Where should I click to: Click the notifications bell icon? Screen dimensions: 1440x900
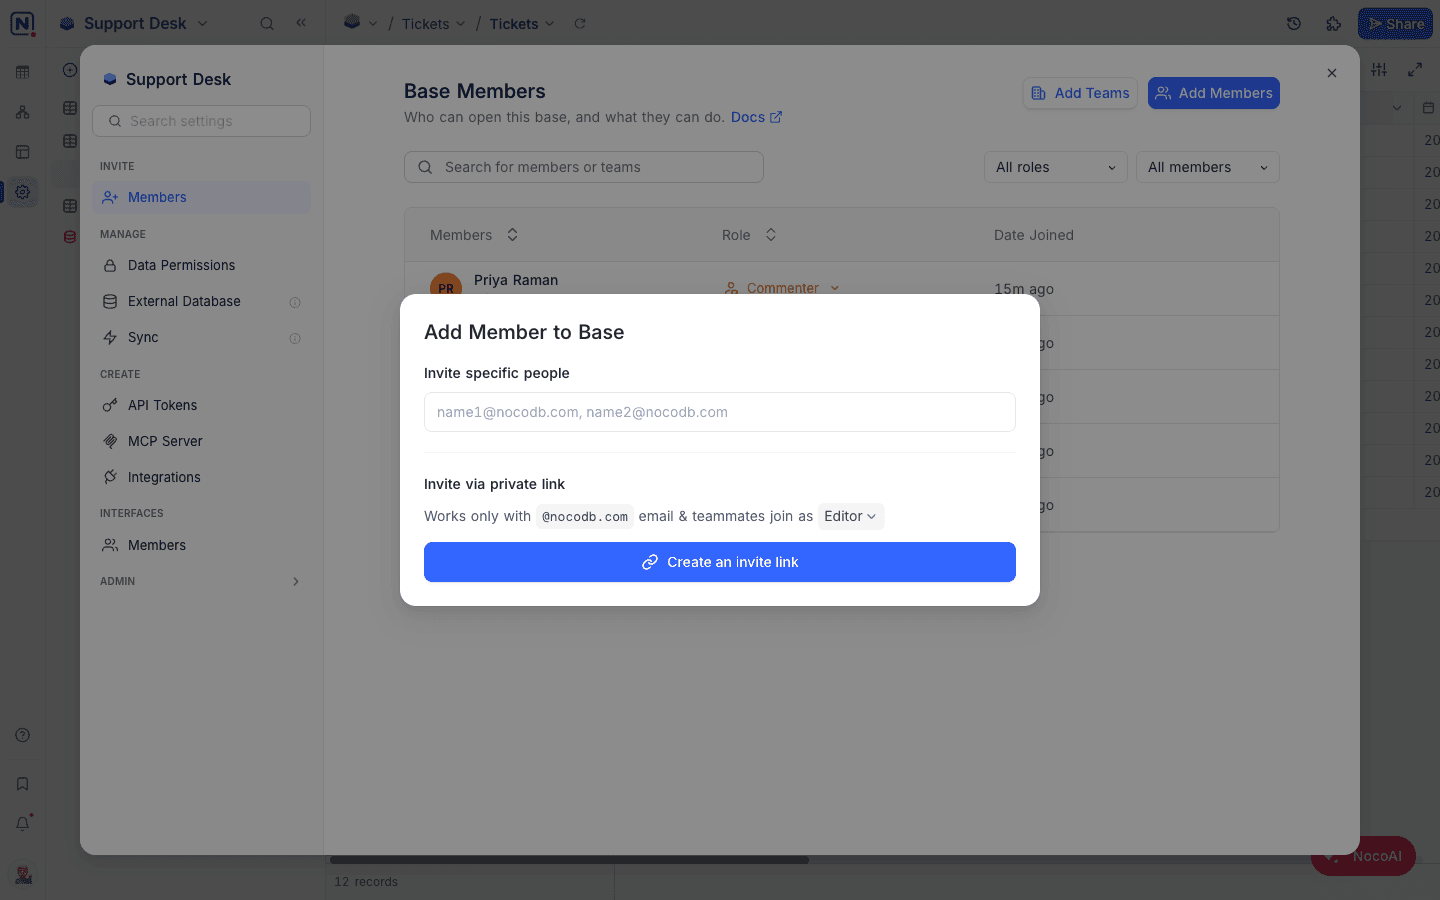(22, 824)
